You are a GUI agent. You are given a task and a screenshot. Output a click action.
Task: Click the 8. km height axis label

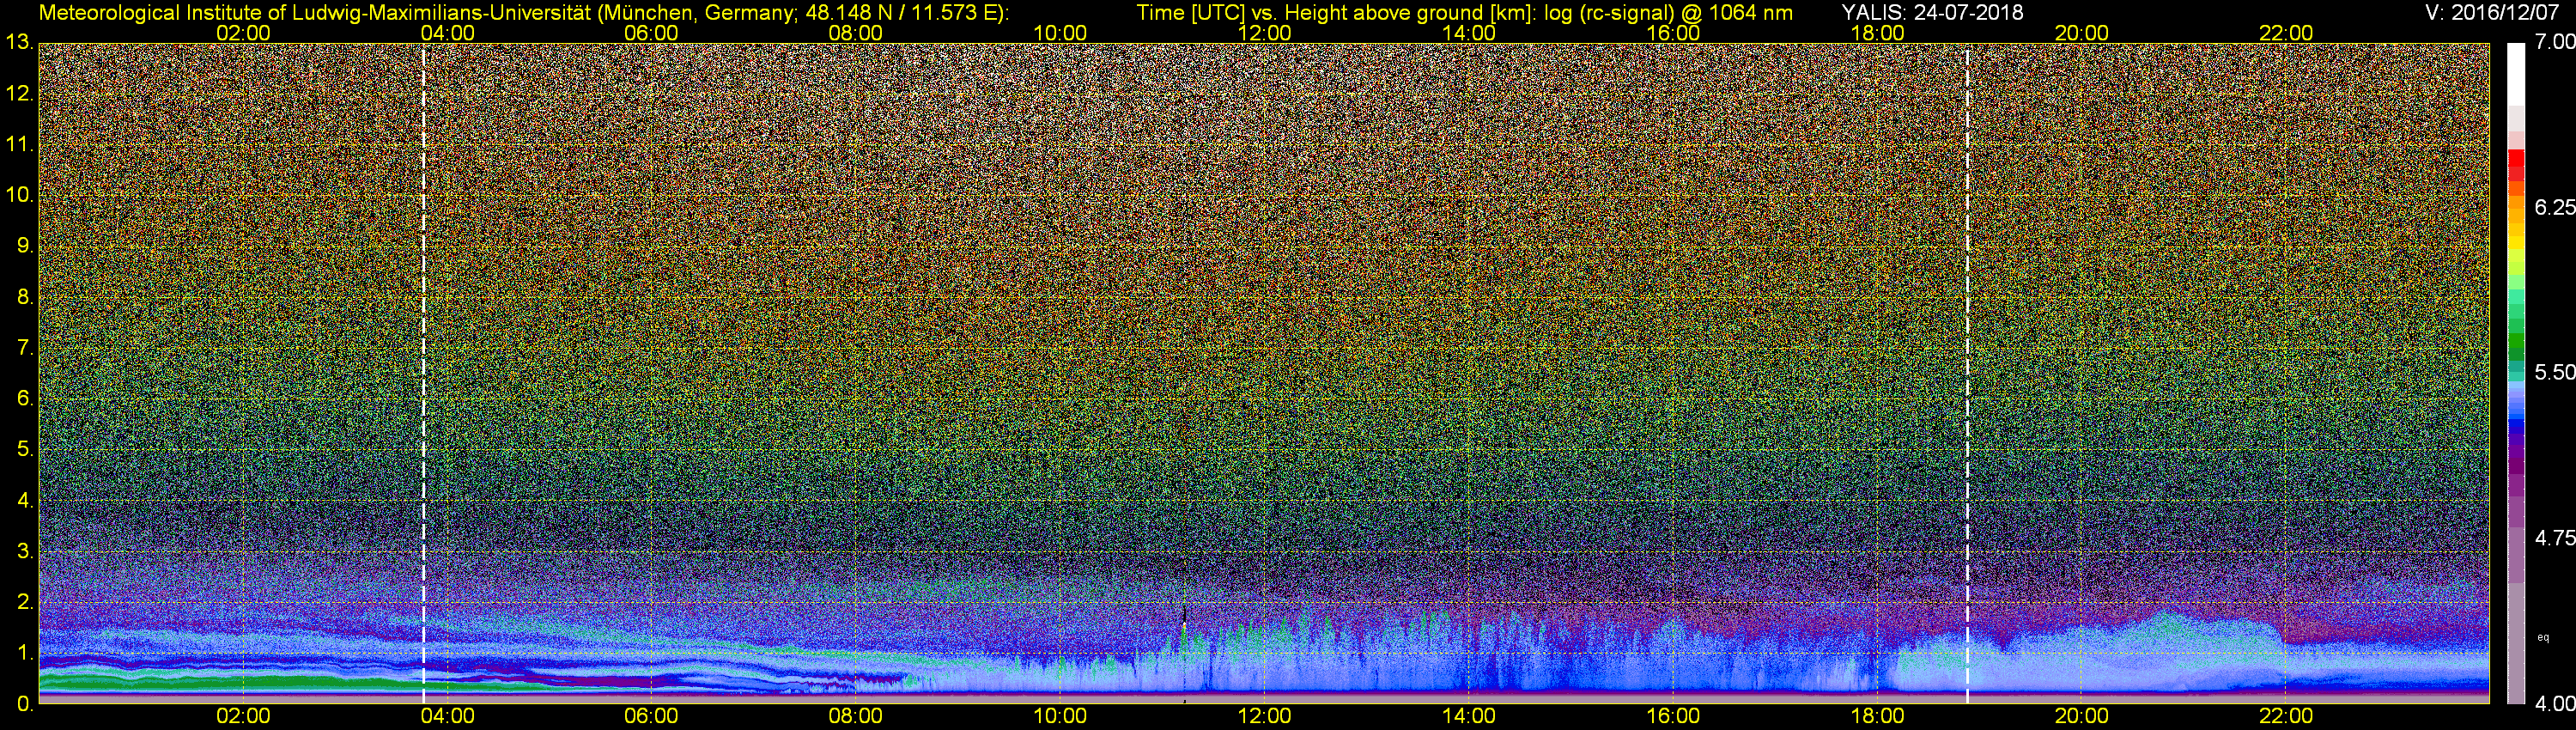pos(25,297)
